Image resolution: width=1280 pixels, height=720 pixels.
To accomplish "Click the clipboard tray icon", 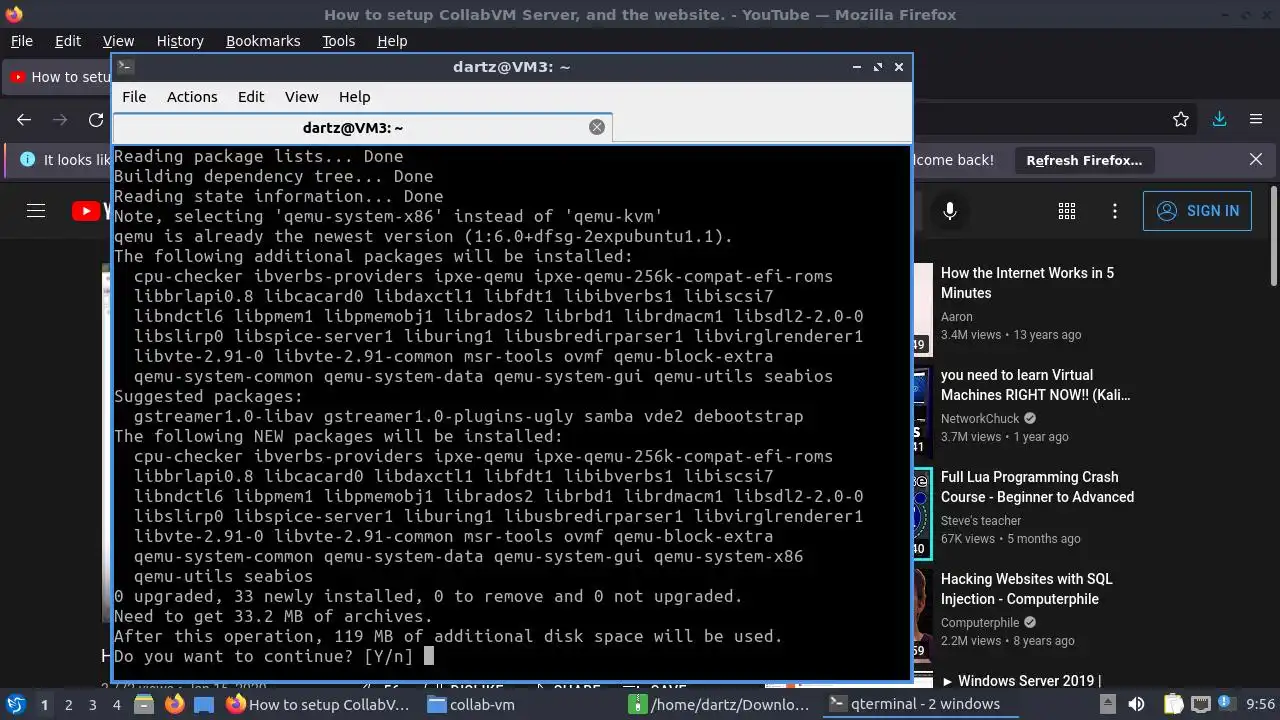I will [1175, 704].
